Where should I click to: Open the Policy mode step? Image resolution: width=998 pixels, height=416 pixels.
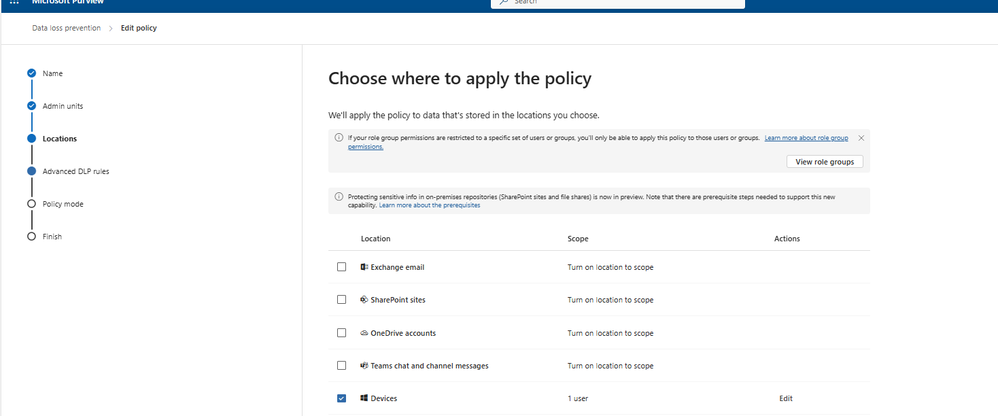(x=62, y=204)
